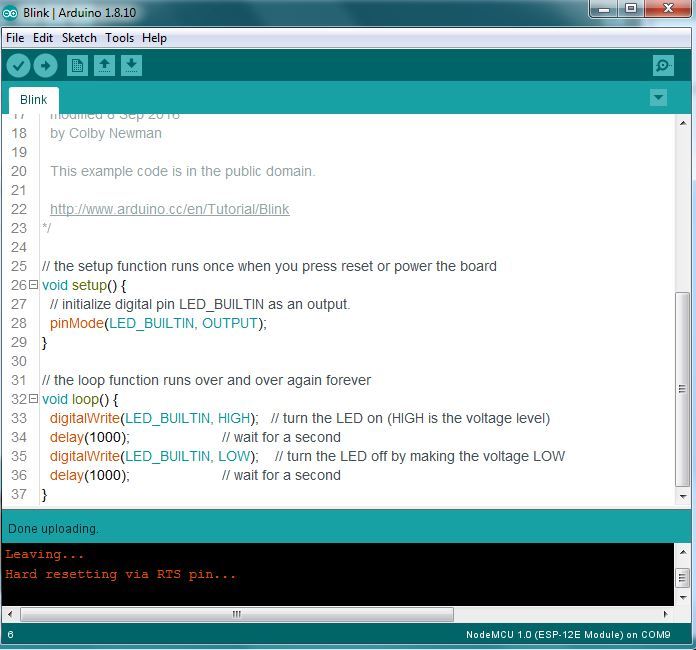
Task: Click 'This example code is in the public domain' line
Action: click(x=182, y=171)
